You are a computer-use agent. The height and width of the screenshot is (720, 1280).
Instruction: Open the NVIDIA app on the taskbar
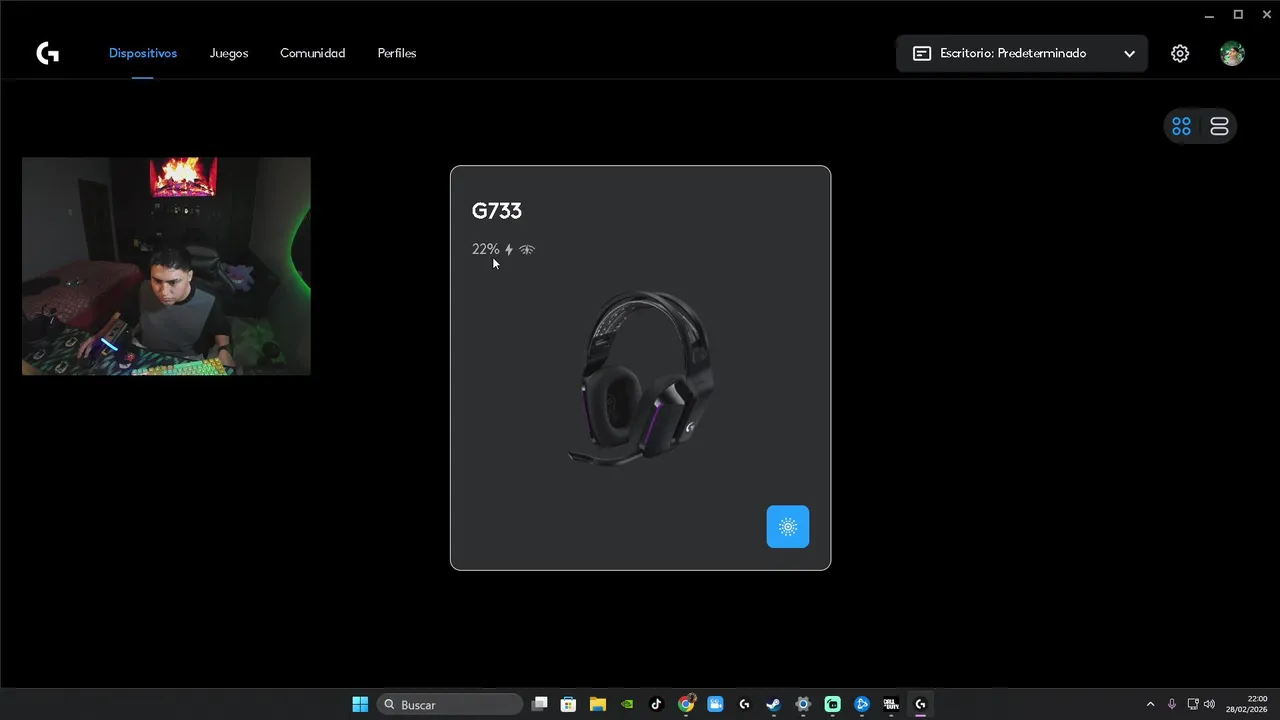tap(627, 704)
